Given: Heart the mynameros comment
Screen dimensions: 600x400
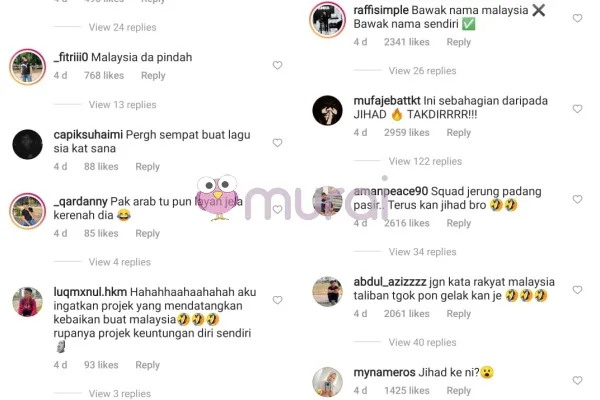Looking at the screenshot, I should 577,380.
